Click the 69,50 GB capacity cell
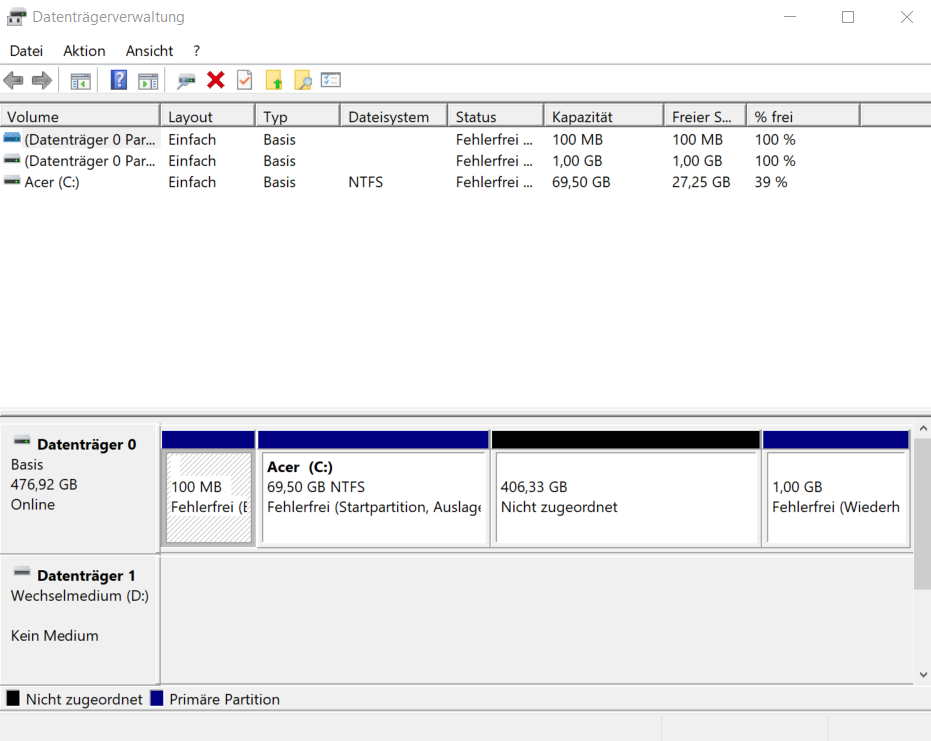Image resolution: width=931 pixels, height=741 pixels. coord(581,182)
